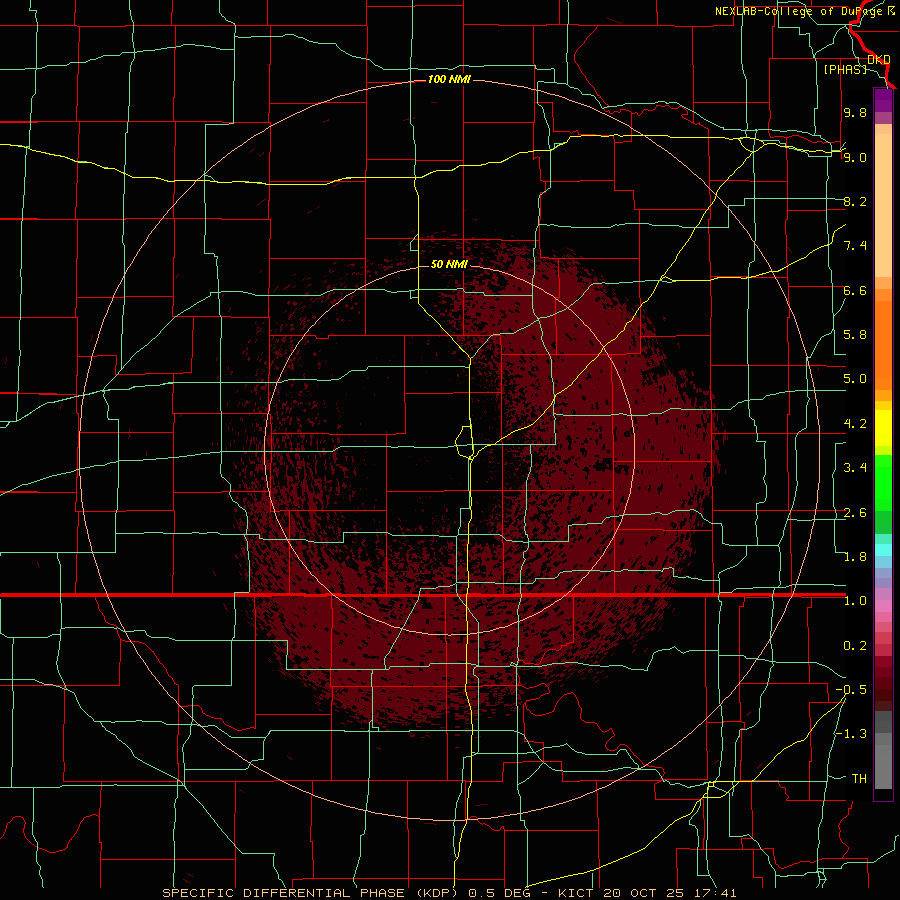The image size is (900, 900).
Task: Click the 5.0 scale value
Action: tap(855, 379)
